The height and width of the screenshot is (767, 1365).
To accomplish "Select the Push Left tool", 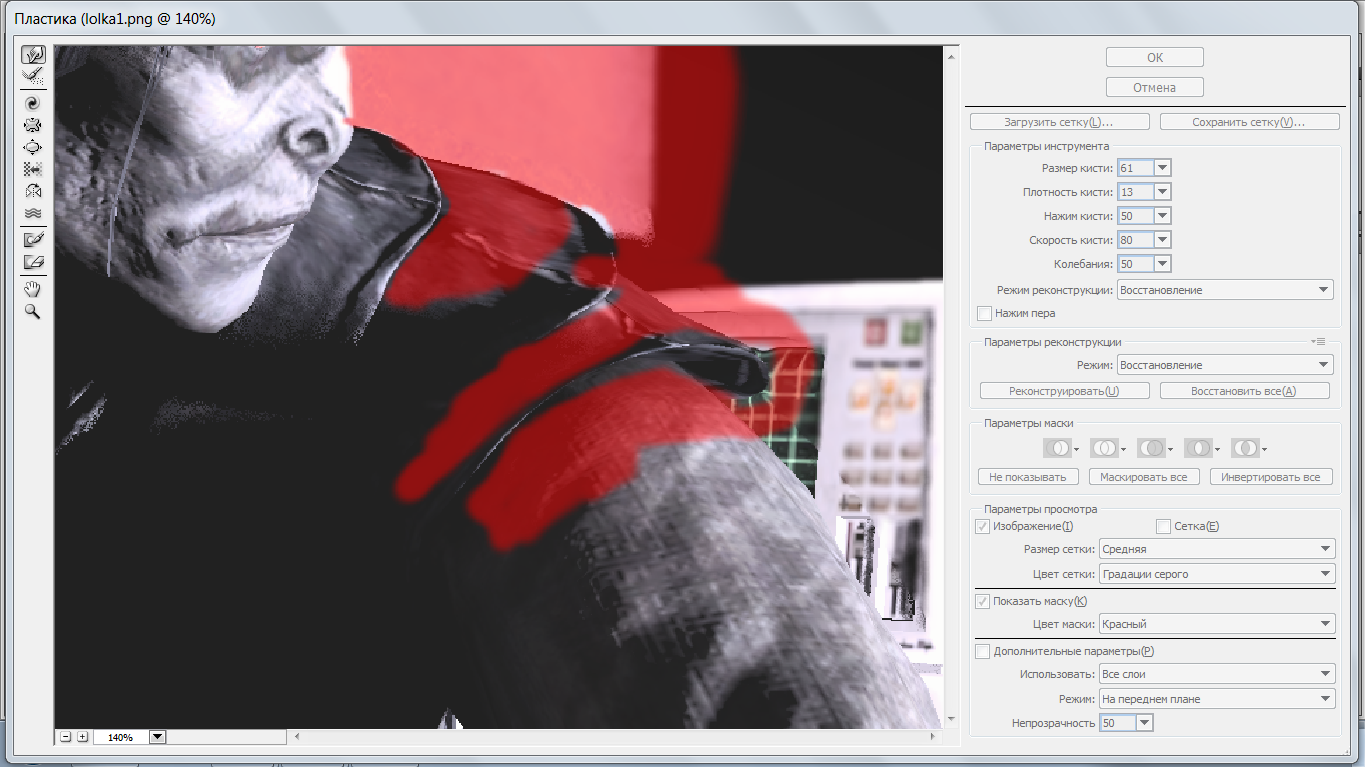I will pos(32,169).
